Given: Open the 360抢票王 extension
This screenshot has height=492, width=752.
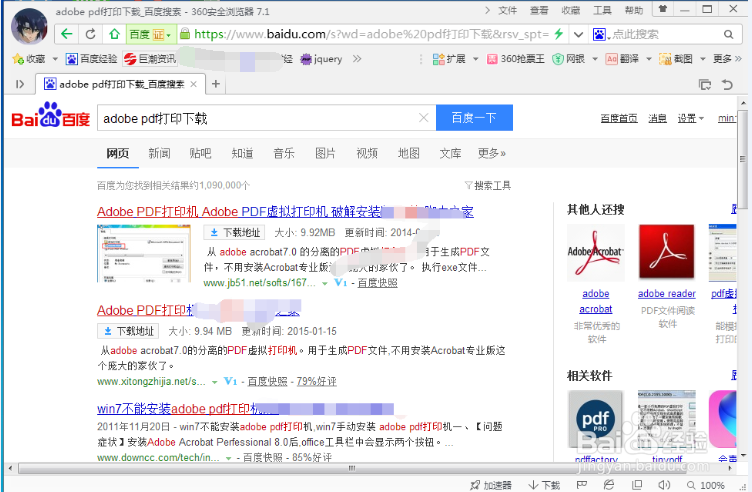Looking at the screenshot, I should [516, 59].
